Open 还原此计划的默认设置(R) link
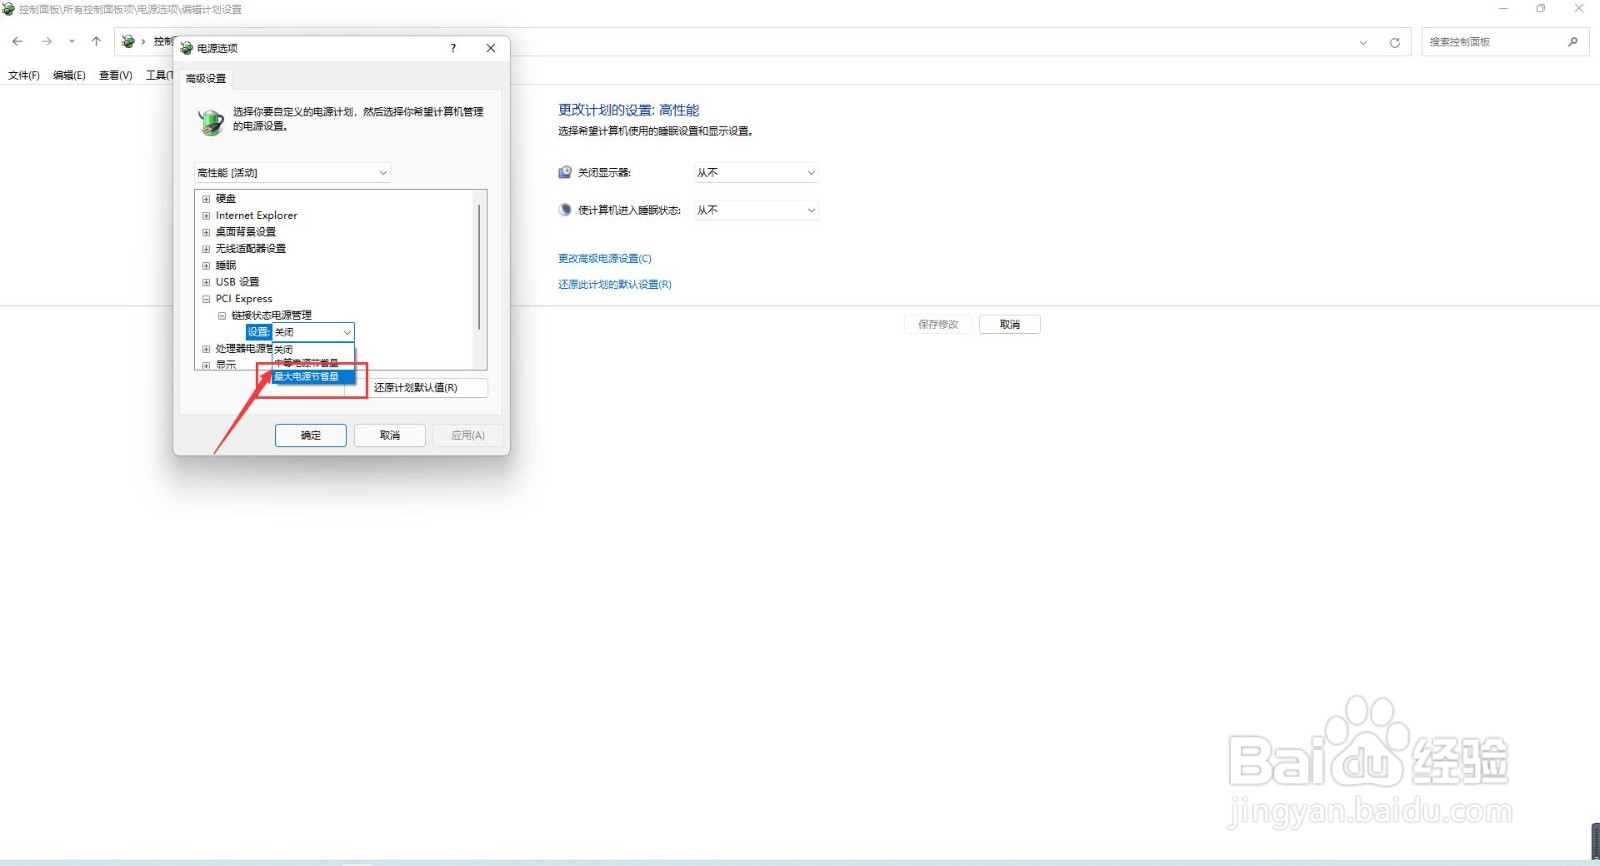Screen dimensions: 1600x866 (615, 285)
